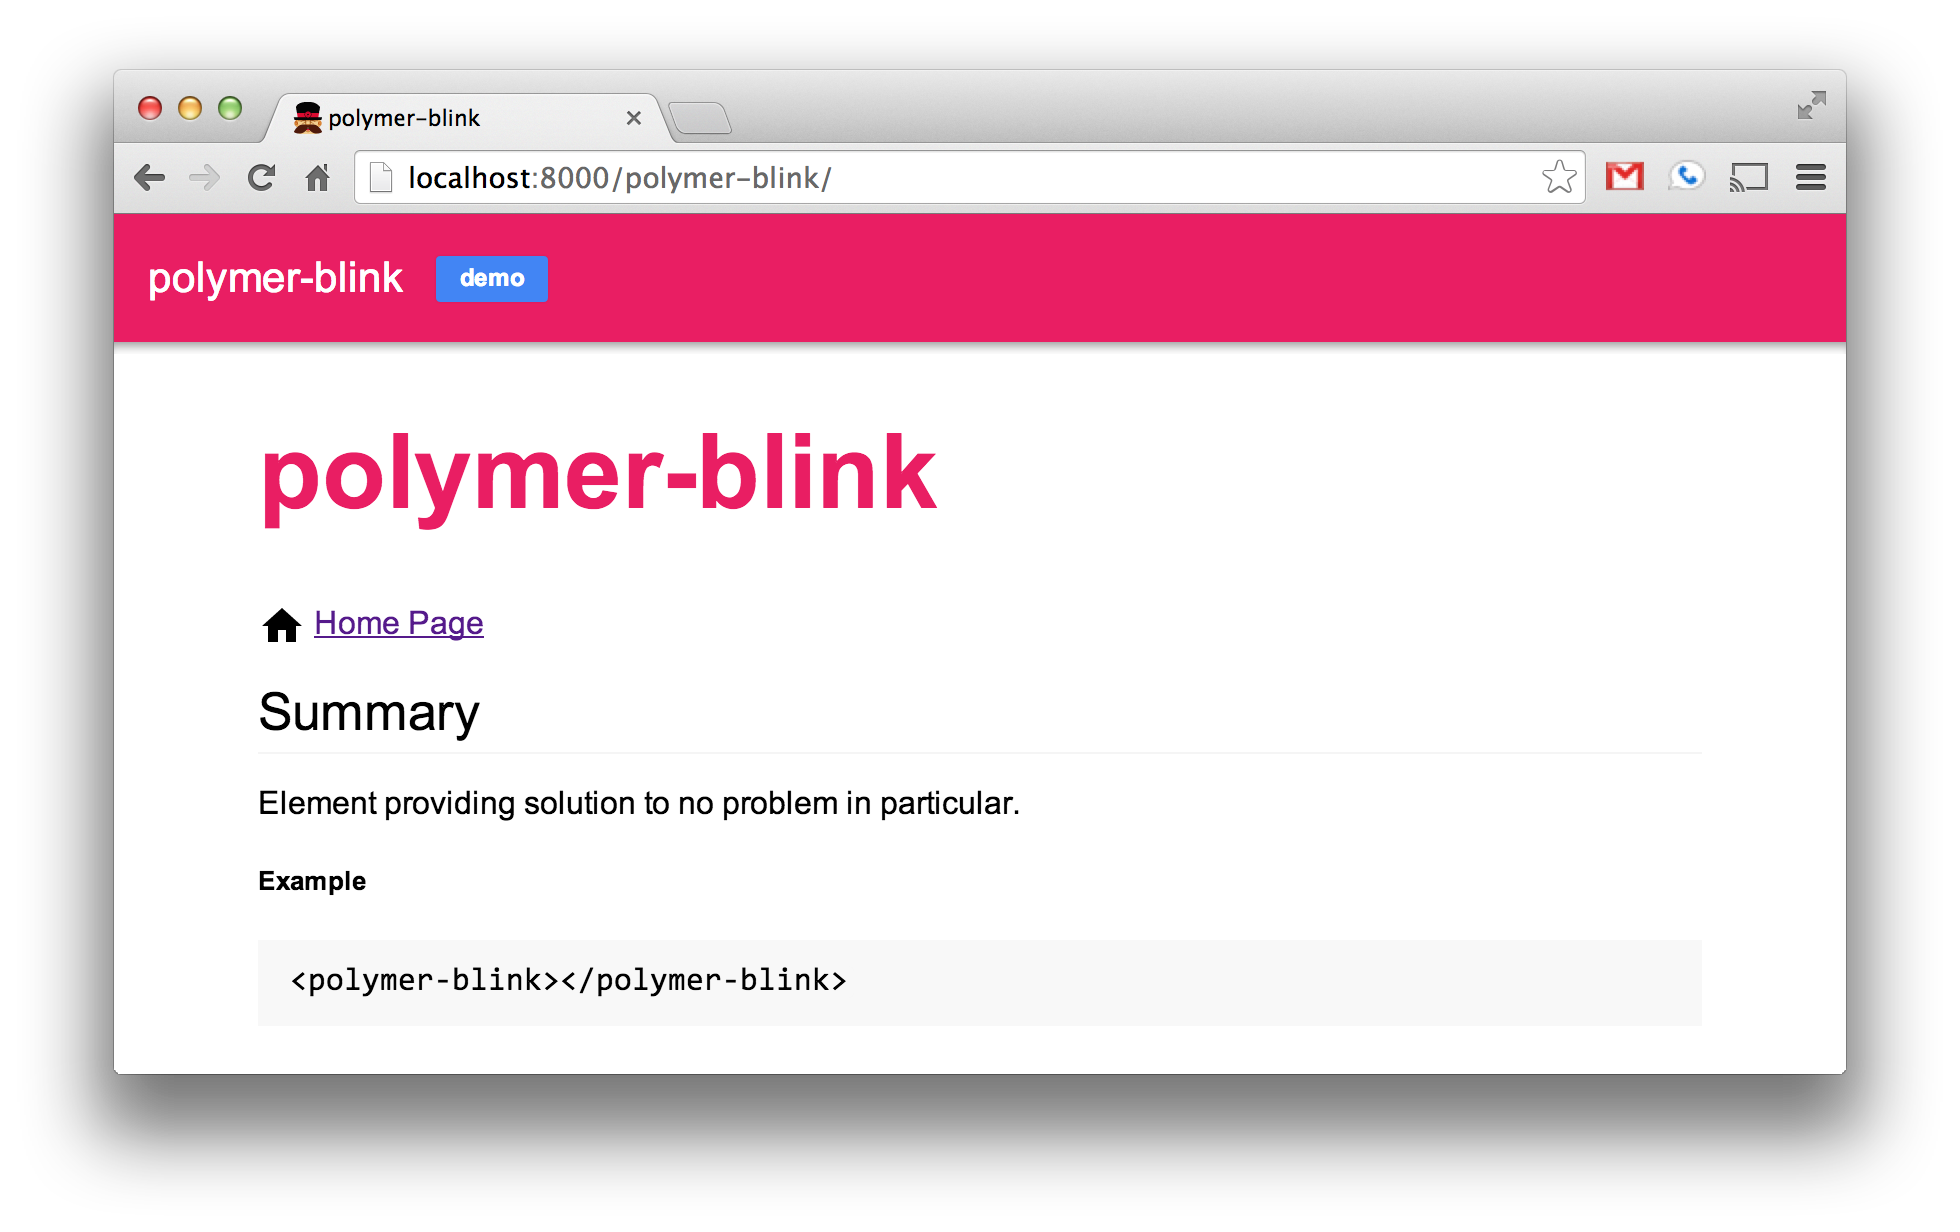This screenshot has width=1960, height=1232.
Task: Click the black house icon beside Home Page
Action: pos(281,625)
